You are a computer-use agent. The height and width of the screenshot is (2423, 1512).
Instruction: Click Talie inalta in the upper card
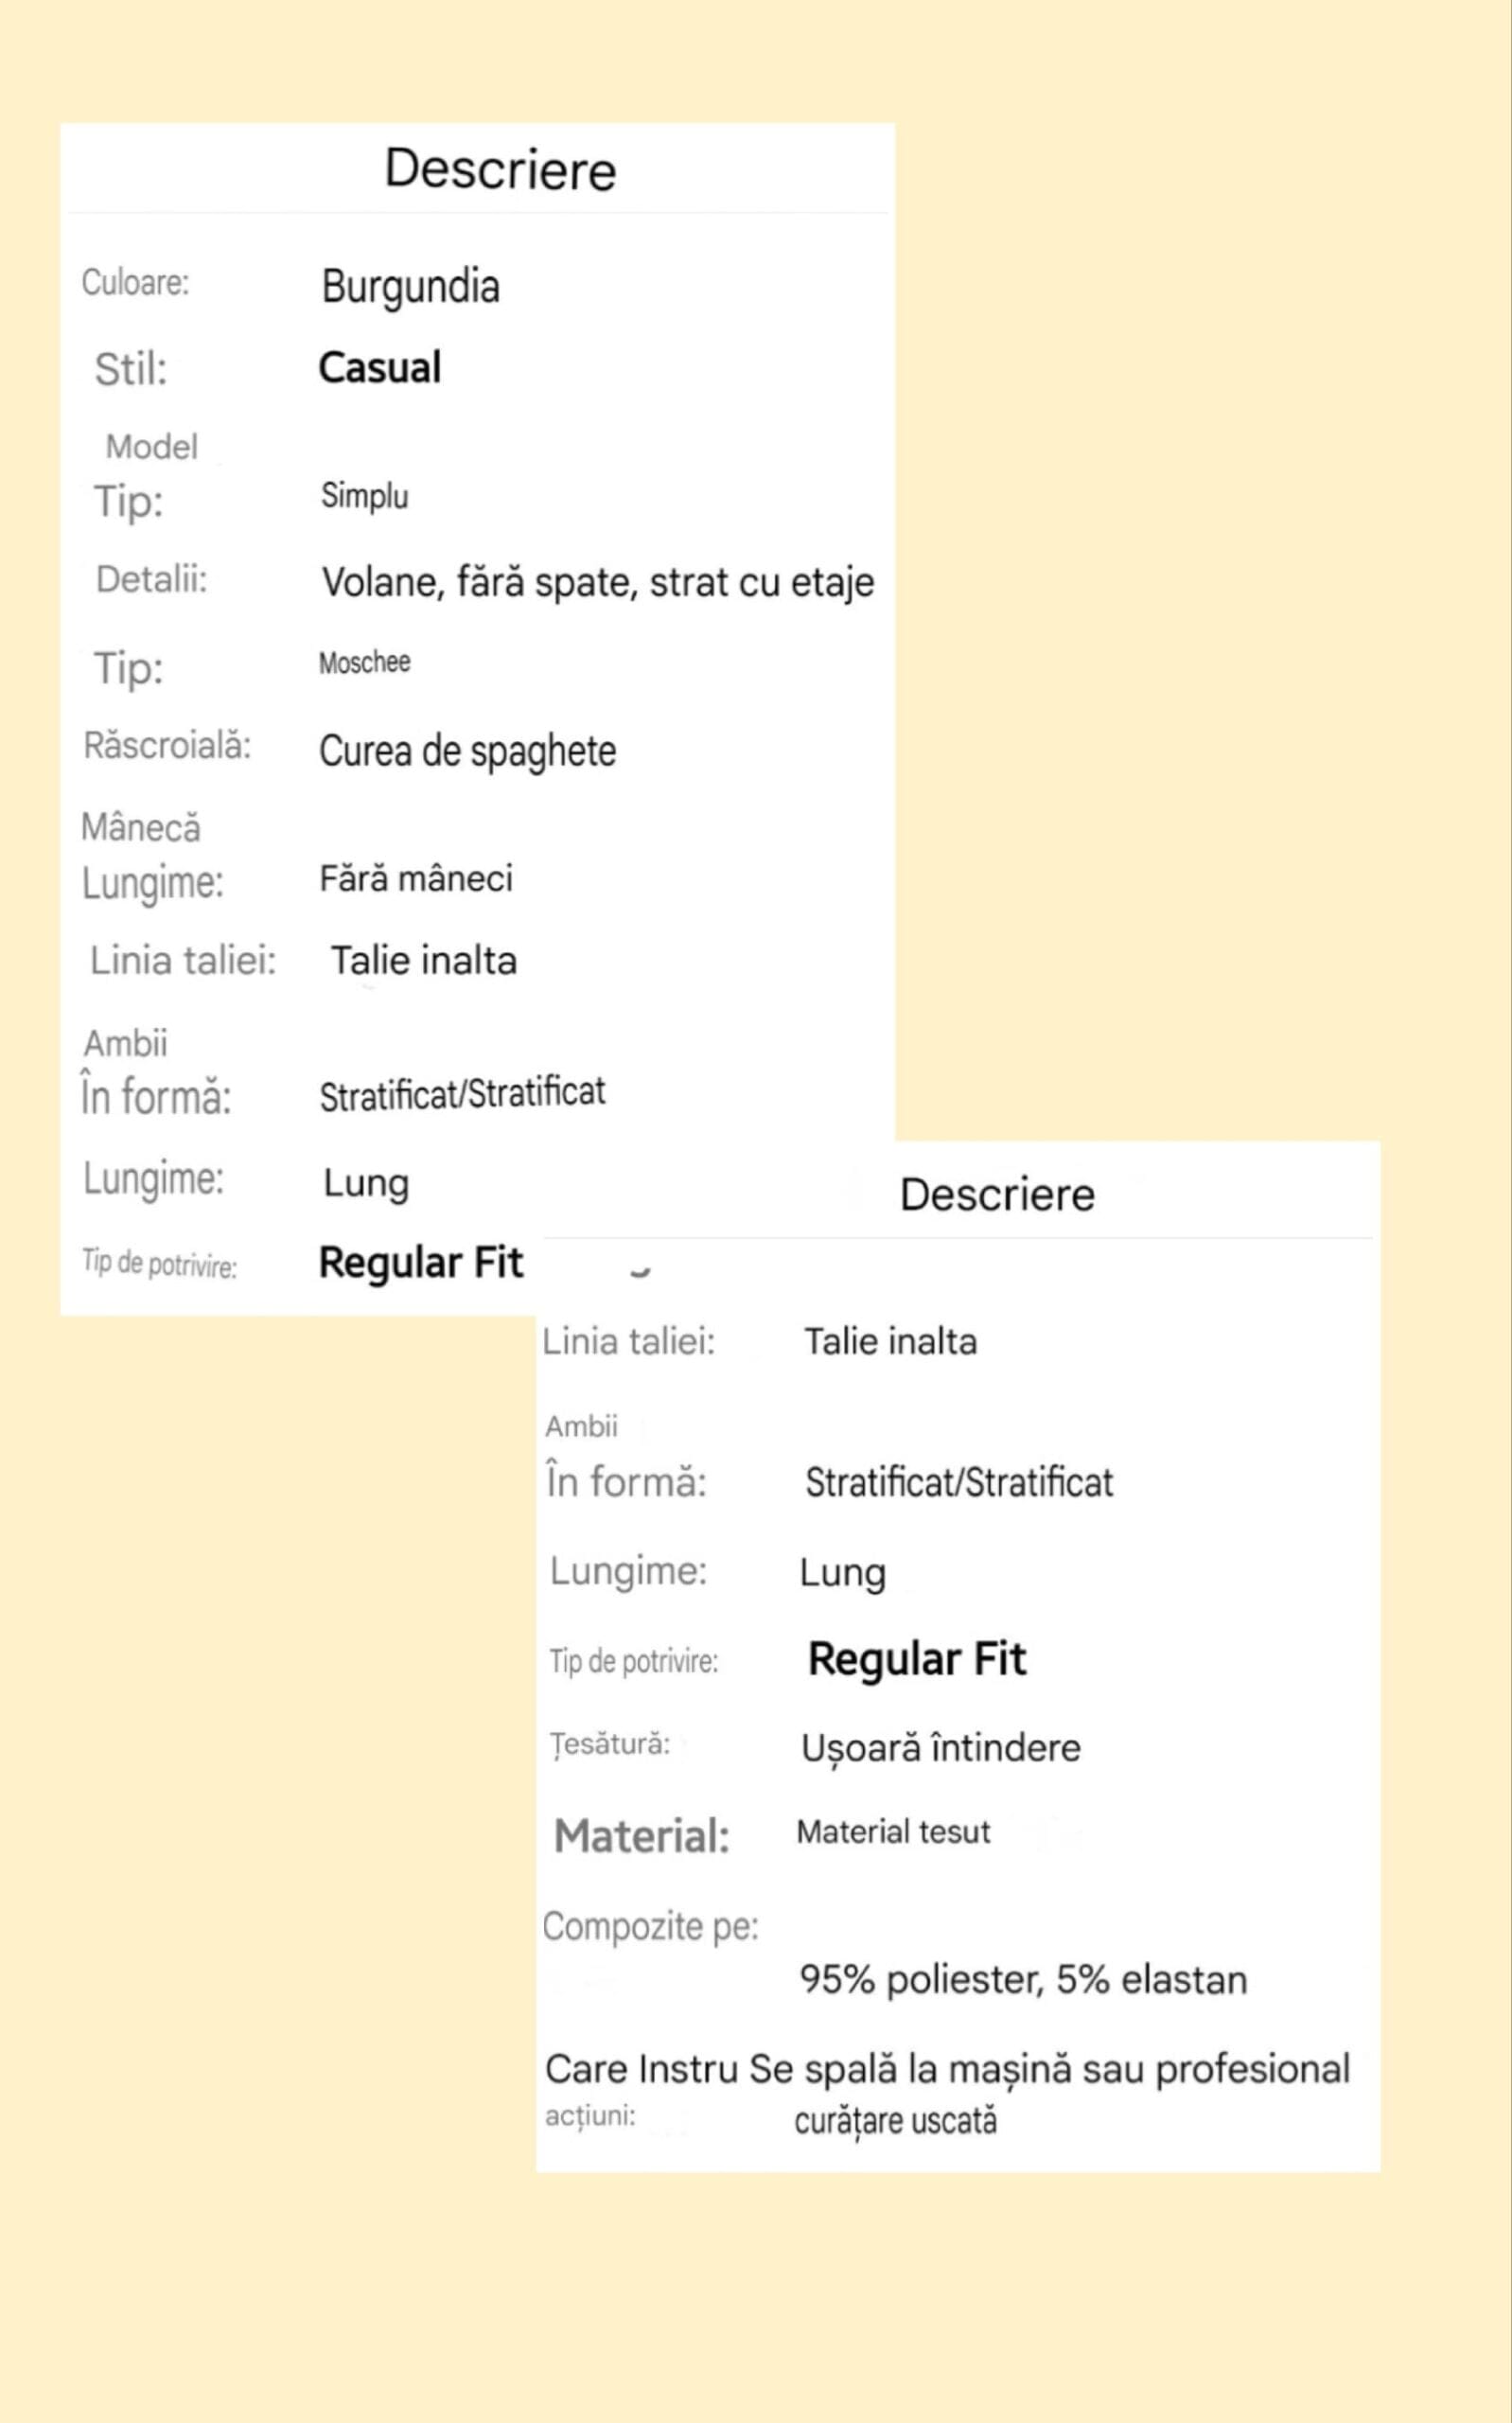(x=424, y=960)
